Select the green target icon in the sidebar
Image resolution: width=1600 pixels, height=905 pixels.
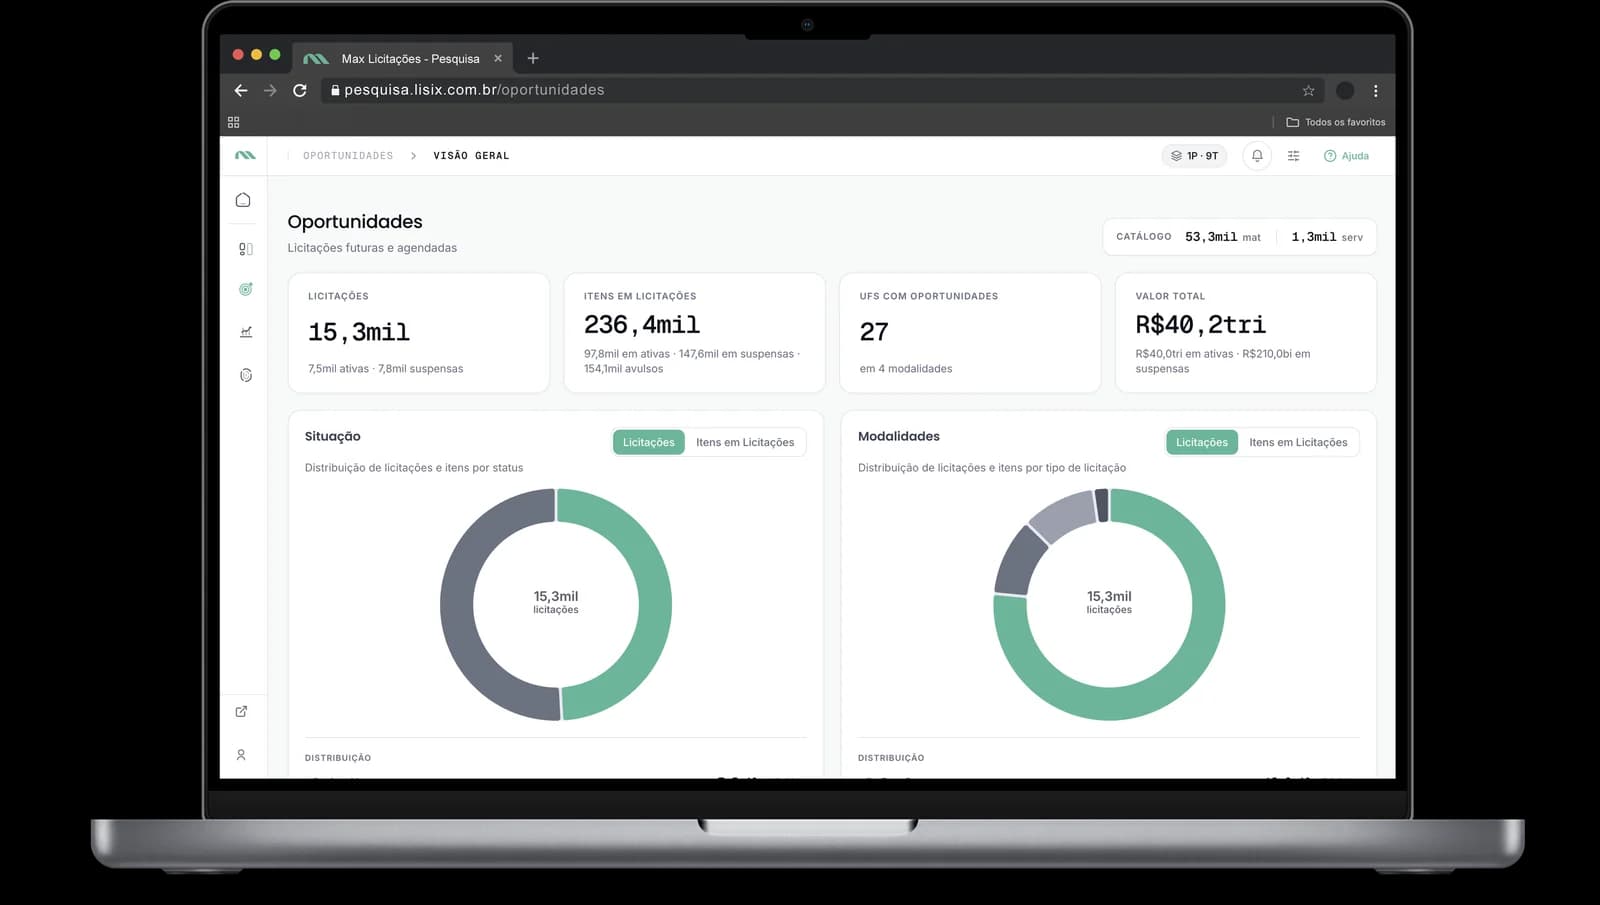(x=246, y=289)
